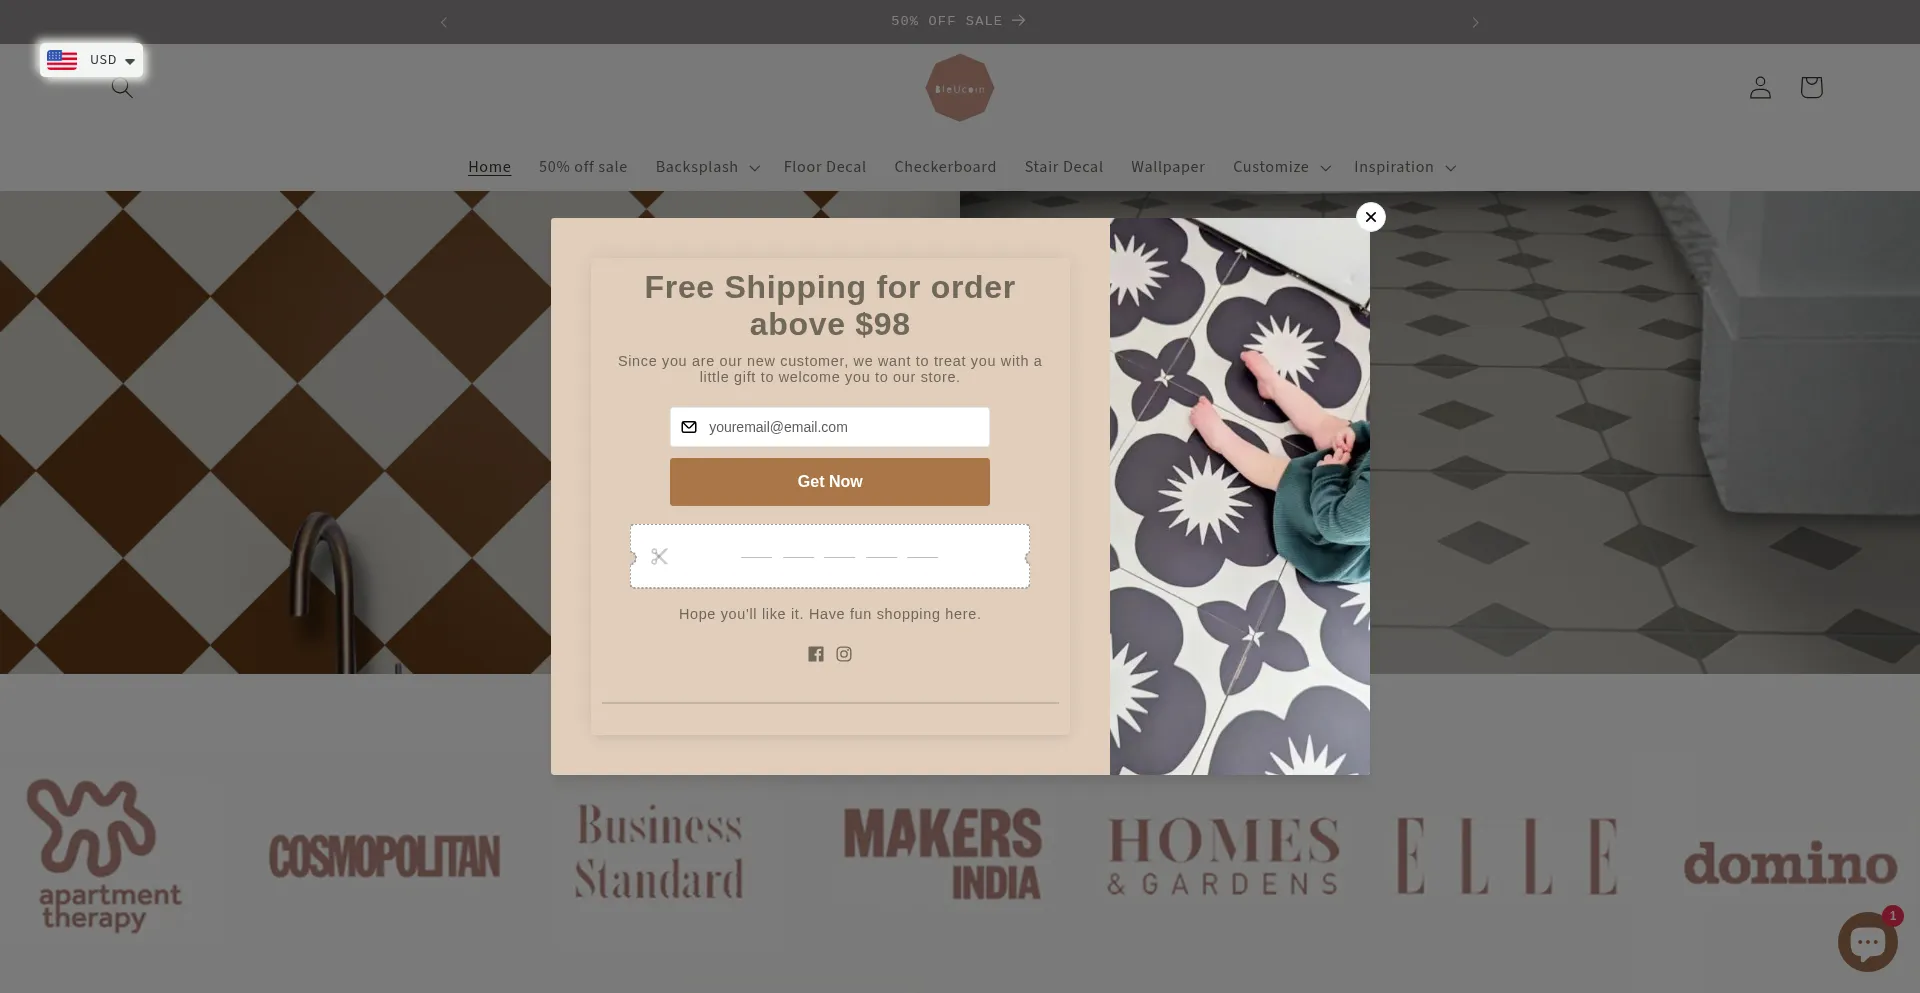Click the dashed coupon code box
This screenshot has height=993, width=1920.
coord(830,556)
